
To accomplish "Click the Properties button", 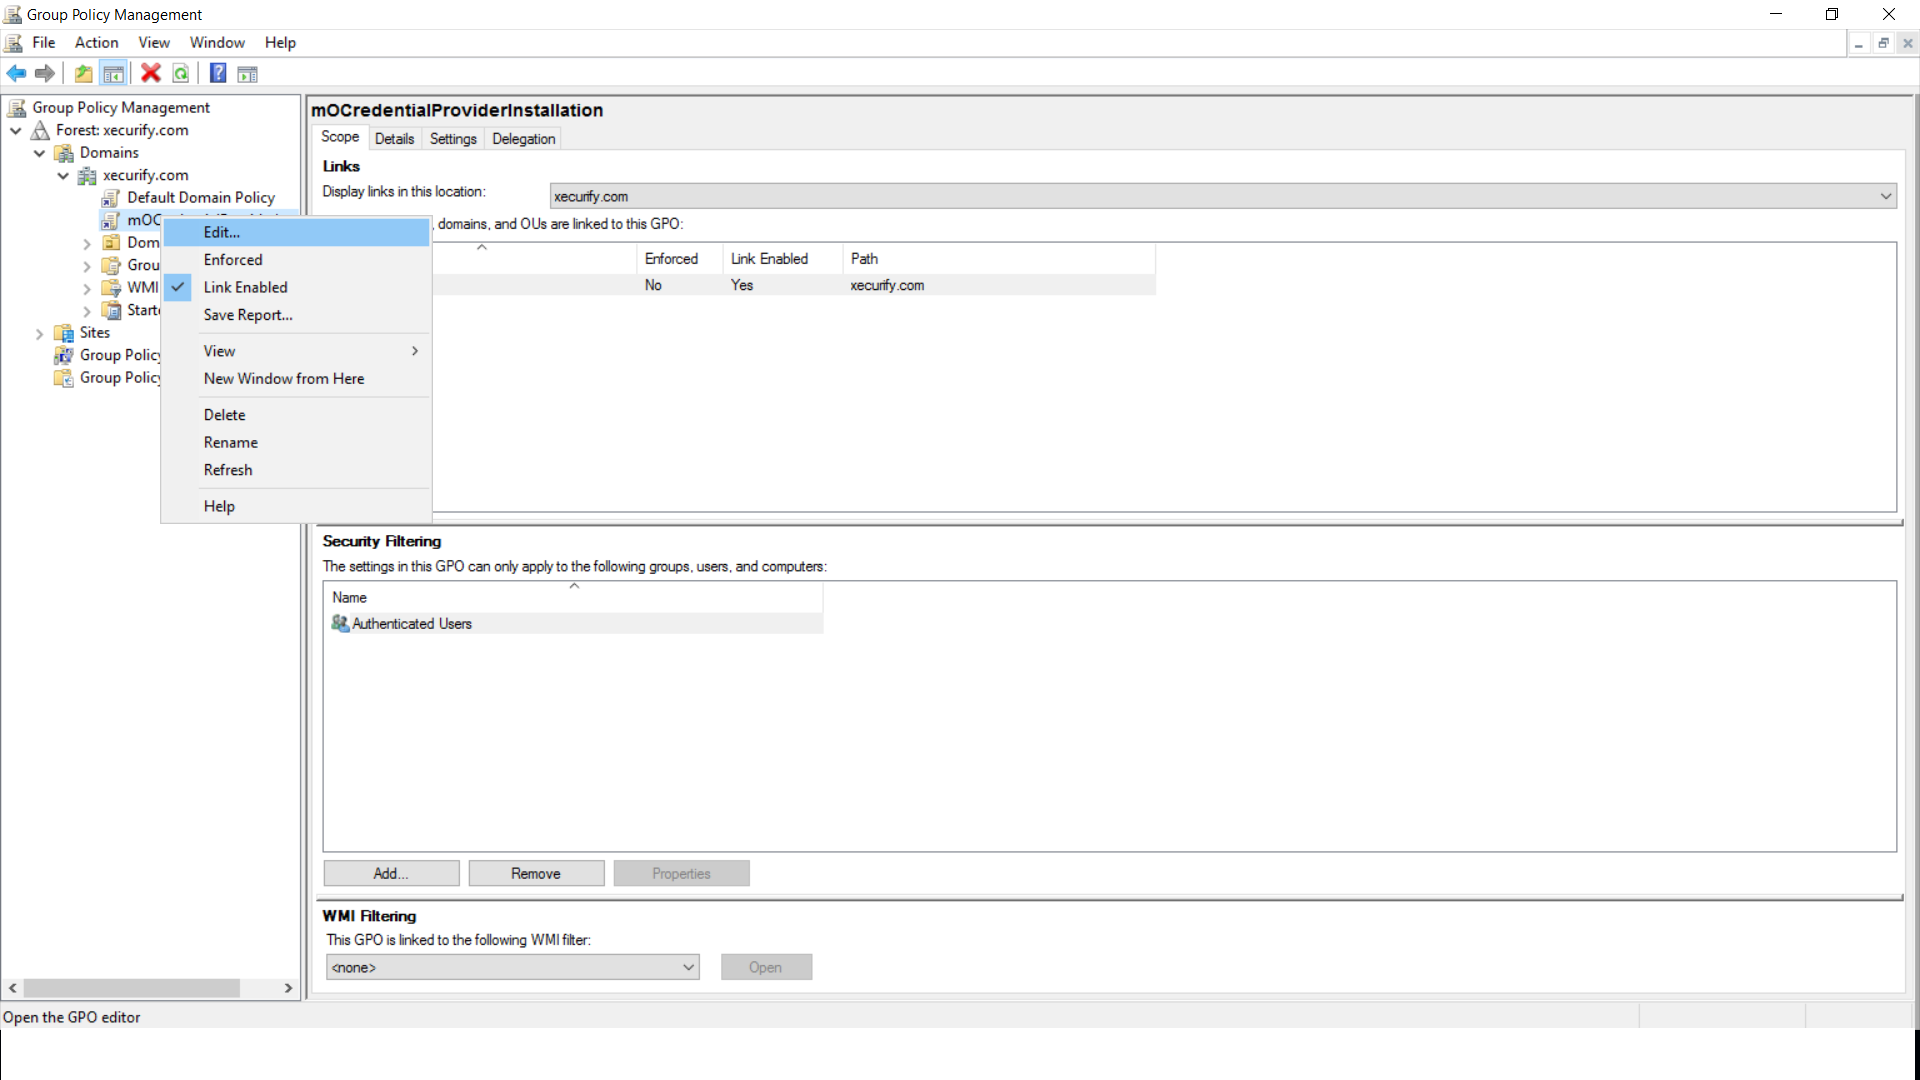I will coord(681,873).
